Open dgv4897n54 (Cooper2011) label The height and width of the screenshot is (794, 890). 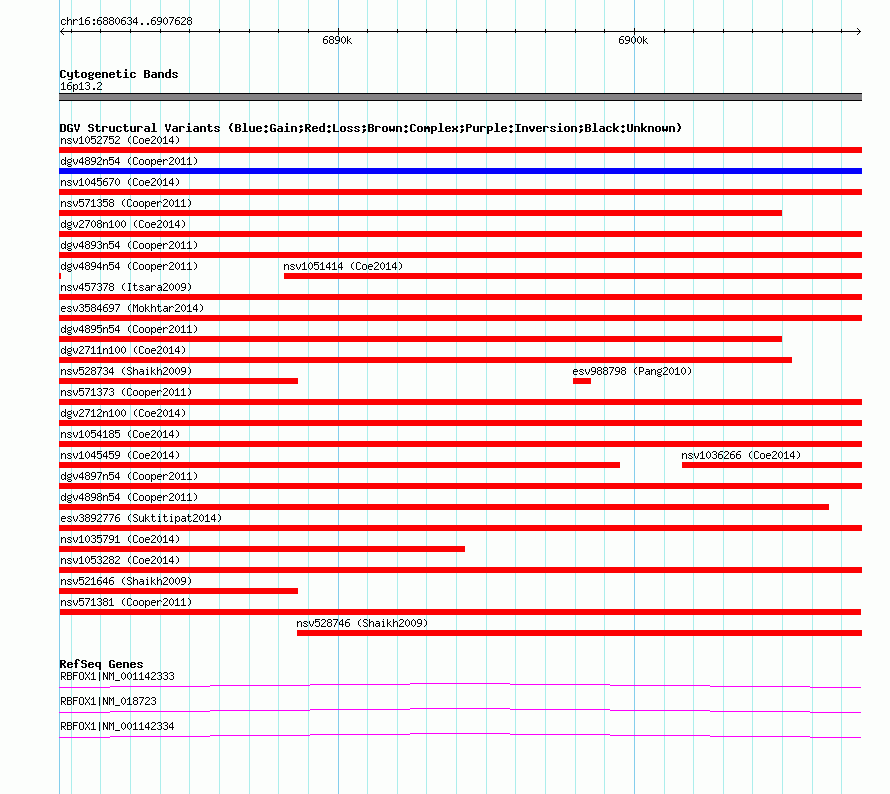click(x=129, y=476)
